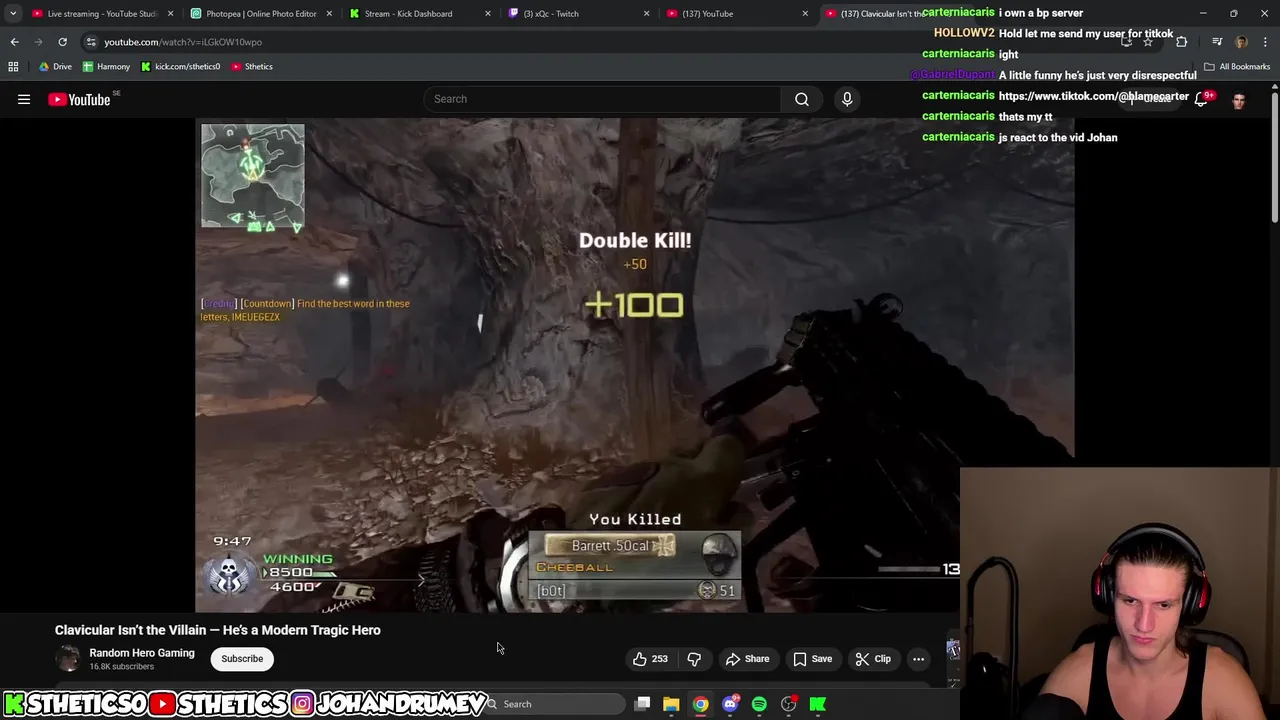Screen dimensions: 1280x720
Task: Open the All Bookmarks folder
Action: pos(1237,66)
